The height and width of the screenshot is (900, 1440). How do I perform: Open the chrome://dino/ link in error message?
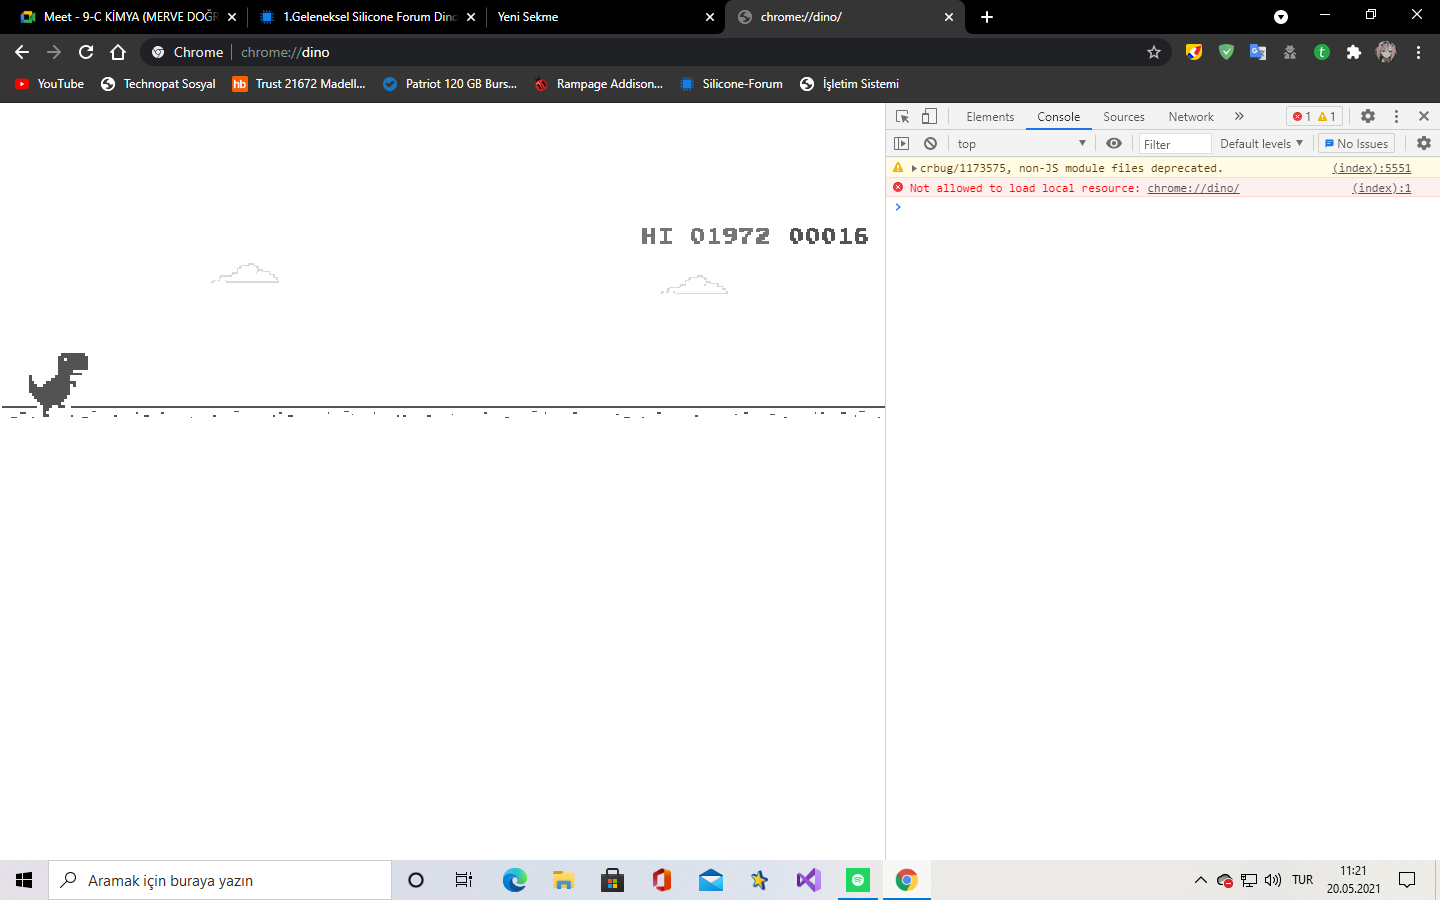click(1193, 188)
